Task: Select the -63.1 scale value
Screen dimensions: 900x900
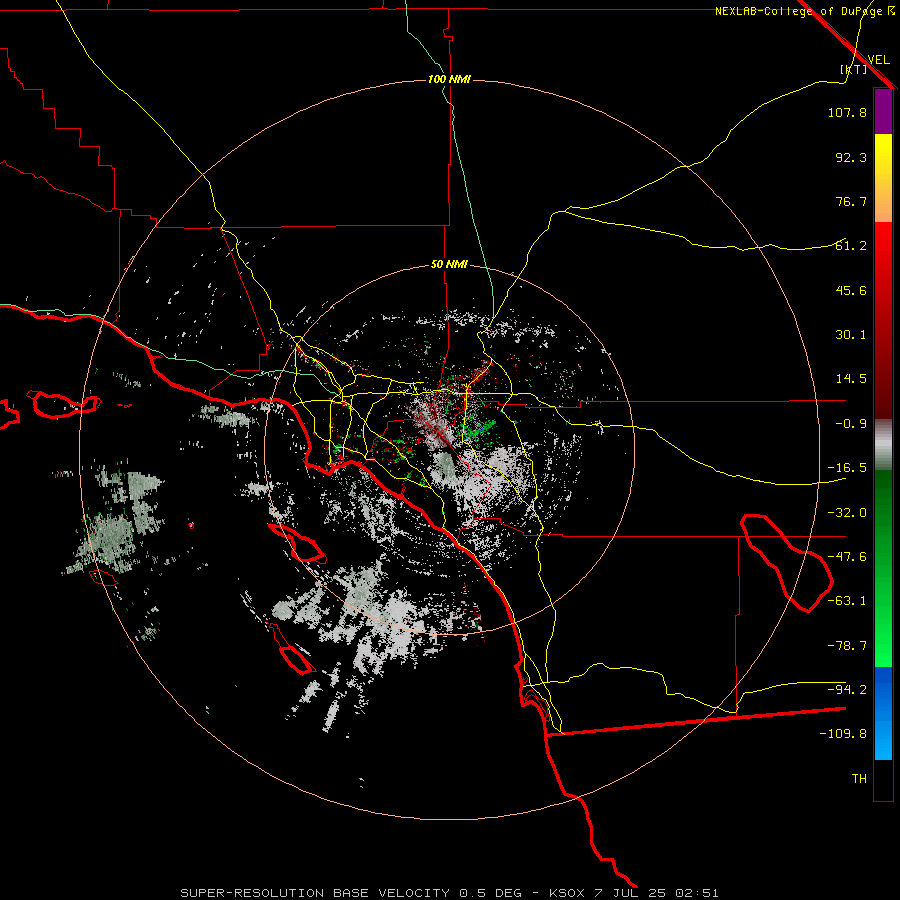Action: click(x=847, y=601)
